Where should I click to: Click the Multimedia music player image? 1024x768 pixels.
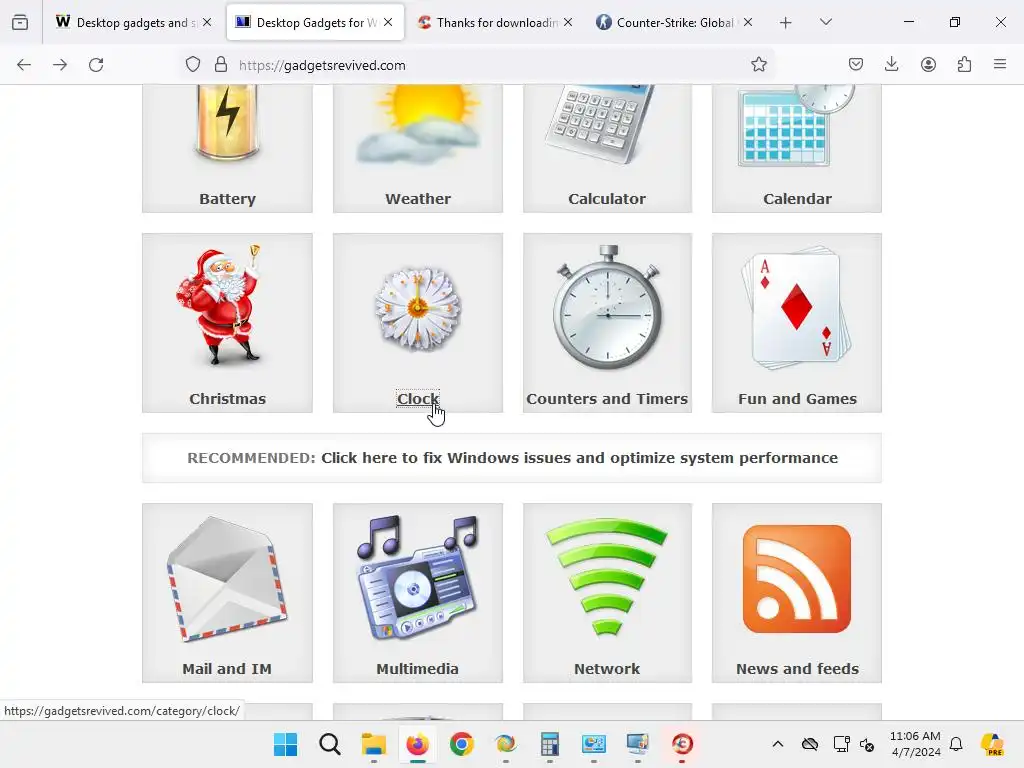coord(418,577)
